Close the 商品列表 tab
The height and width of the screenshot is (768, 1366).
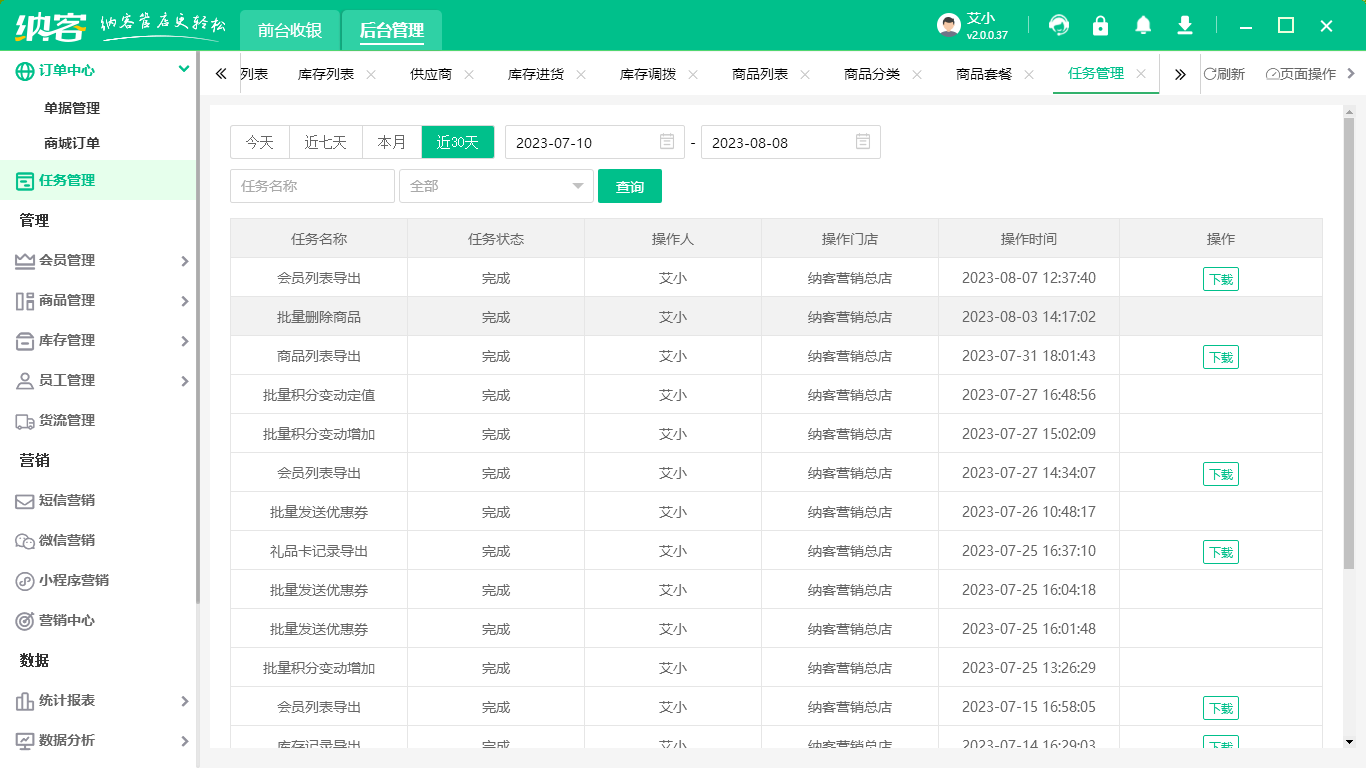point(805,74)
